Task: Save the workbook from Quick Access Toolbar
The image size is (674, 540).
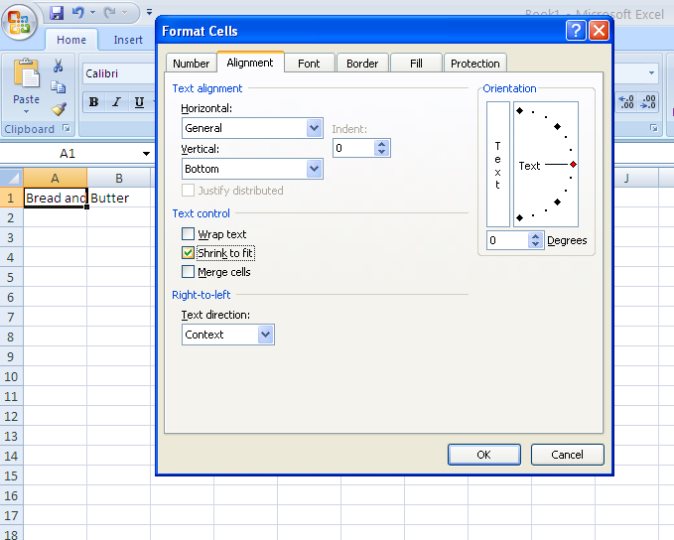Action: pyautogui.click(x=56, y=13)
